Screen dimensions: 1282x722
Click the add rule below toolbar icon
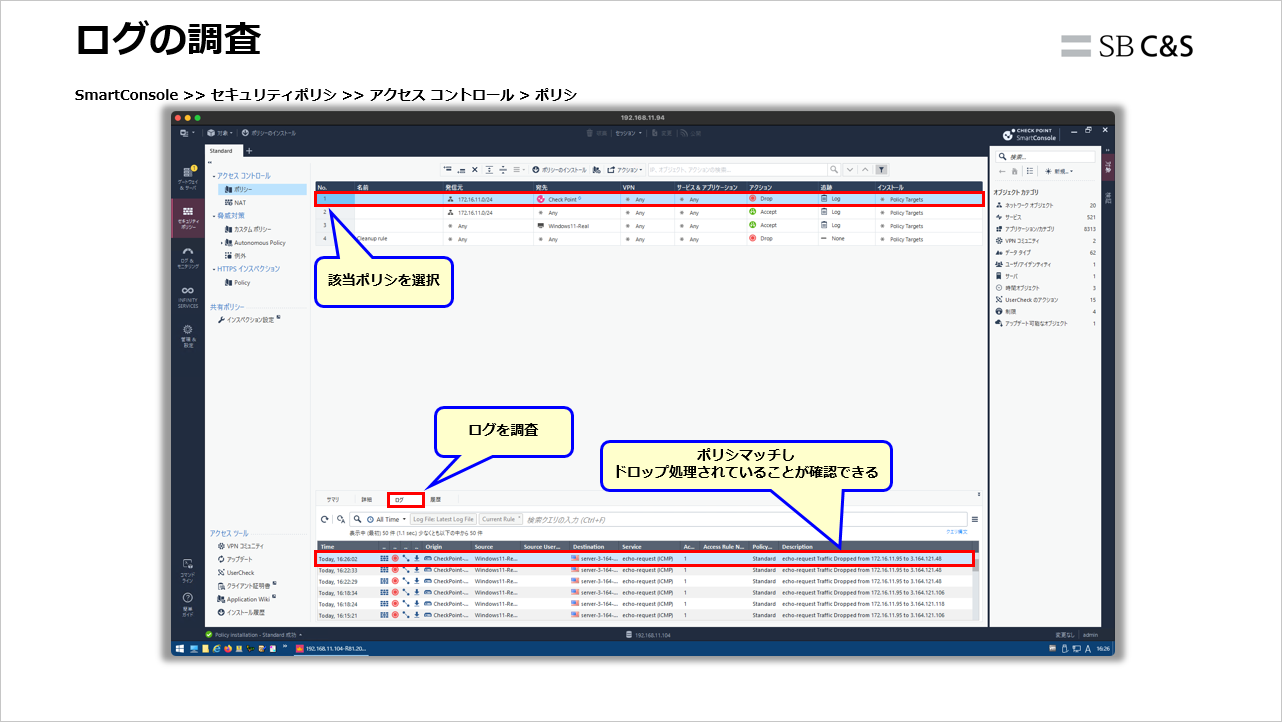[x=461, y=170]
